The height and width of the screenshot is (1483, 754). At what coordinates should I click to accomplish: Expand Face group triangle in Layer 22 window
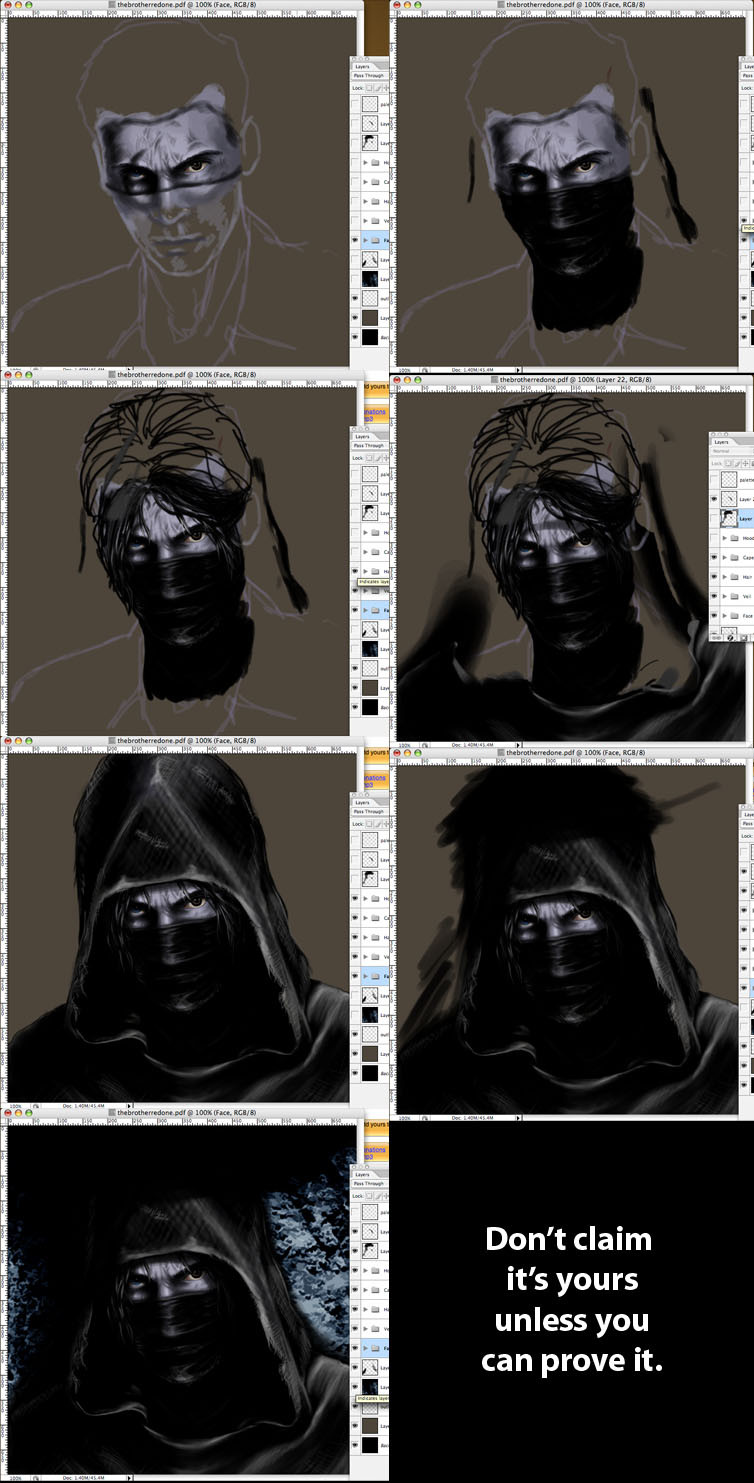724,615
